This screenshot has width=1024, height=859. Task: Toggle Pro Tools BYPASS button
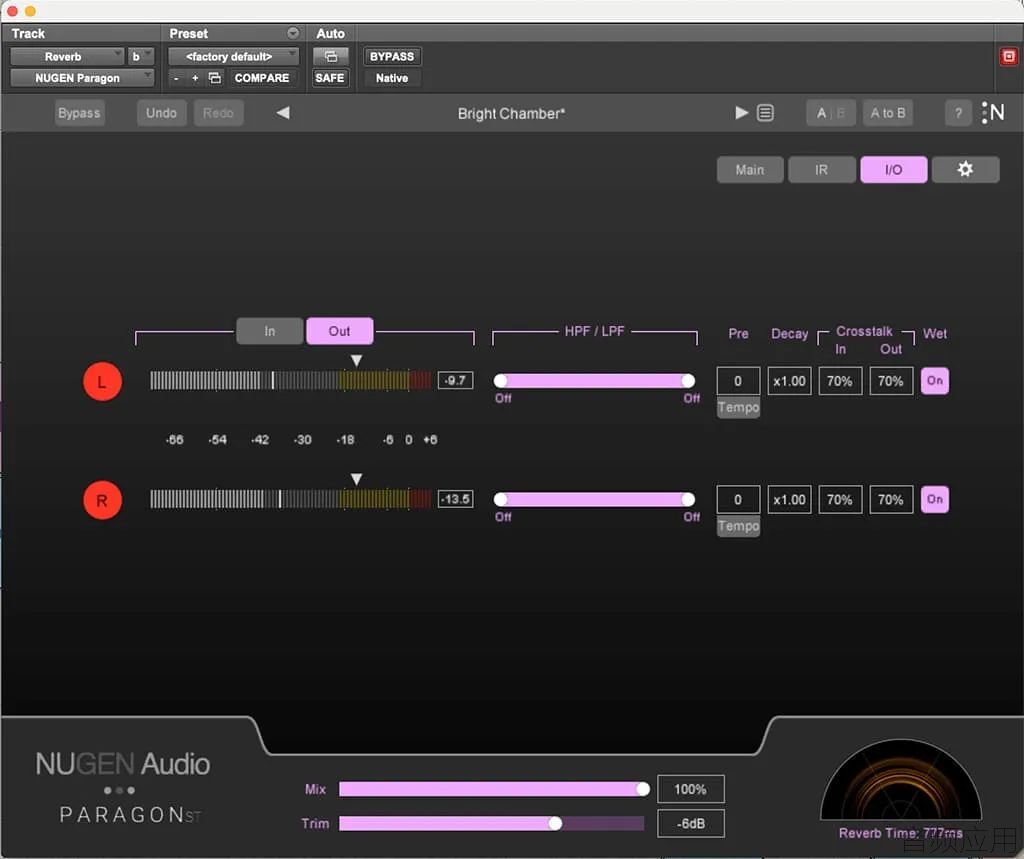tap(392, 56)
